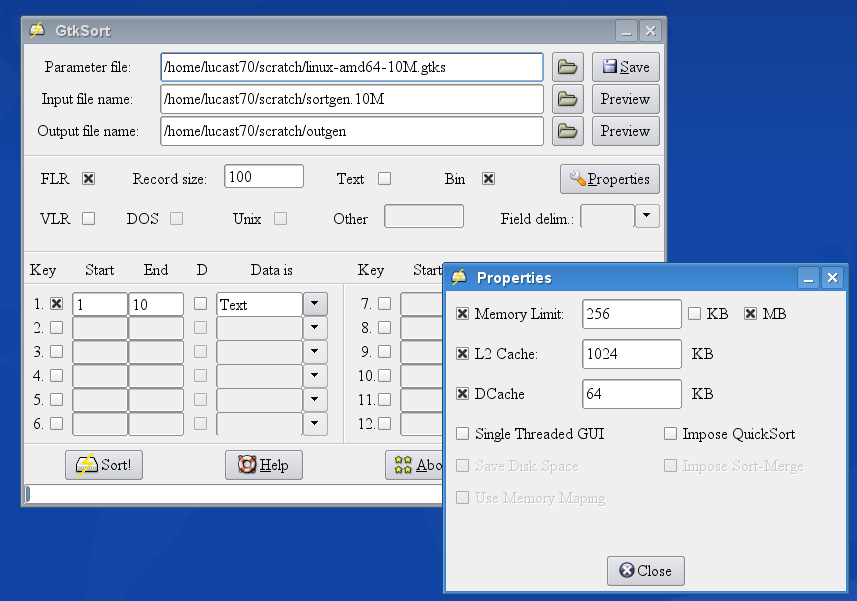The image size is (857, 601).
Task: Open Help with the lifebuoy button
Action: point(263,465)
